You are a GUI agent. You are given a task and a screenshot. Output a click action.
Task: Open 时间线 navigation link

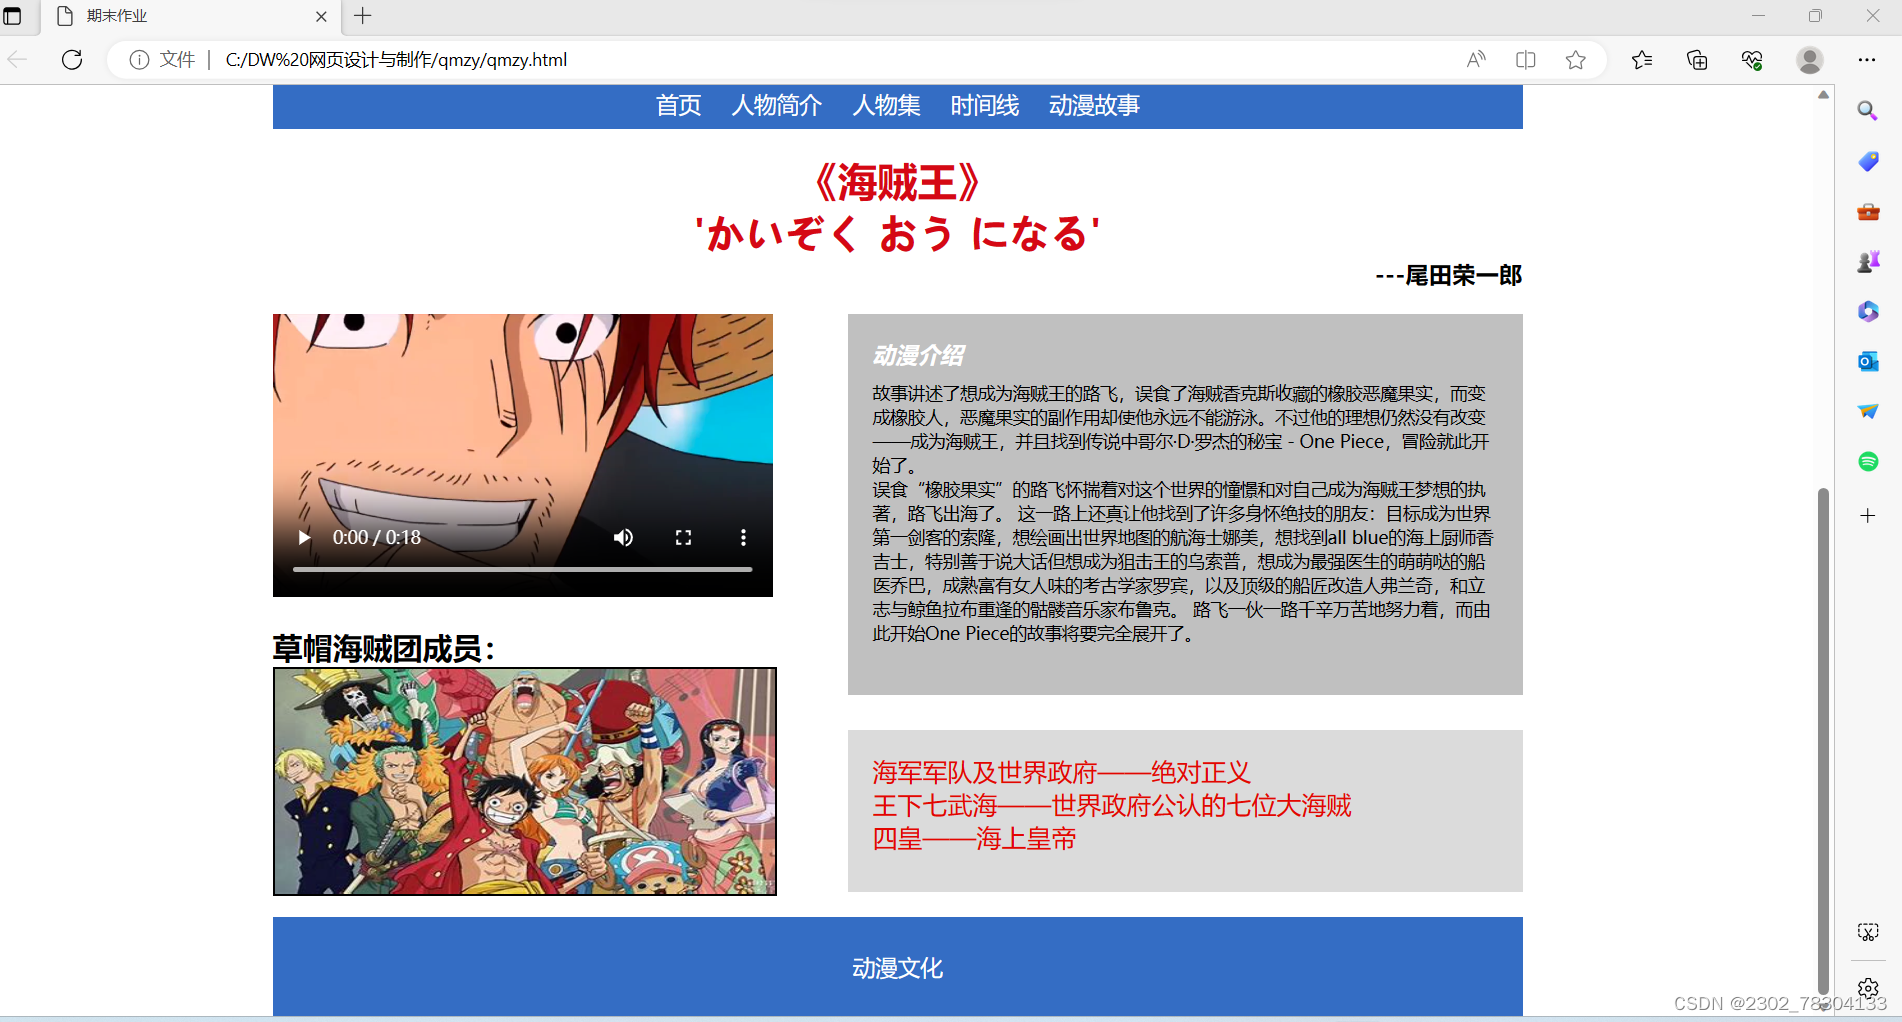pyautogui.click(x=985, y=106)
